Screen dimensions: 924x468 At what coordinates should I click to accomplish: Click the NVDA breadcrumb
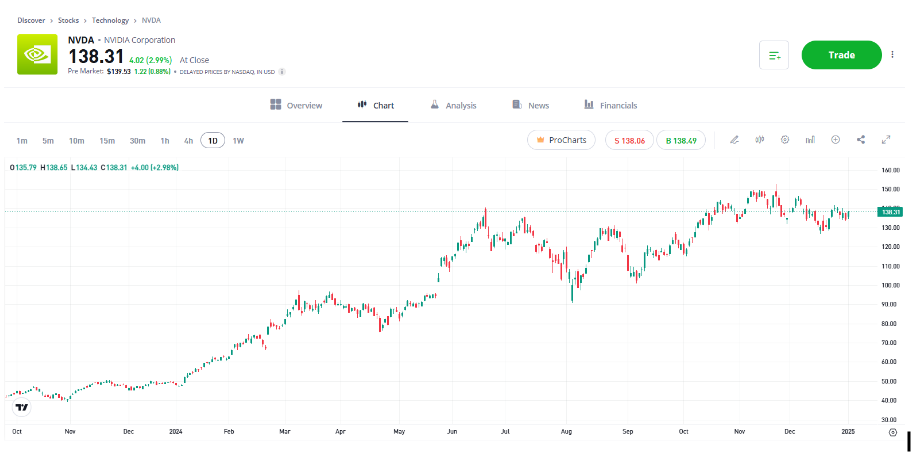click(151, 20)
